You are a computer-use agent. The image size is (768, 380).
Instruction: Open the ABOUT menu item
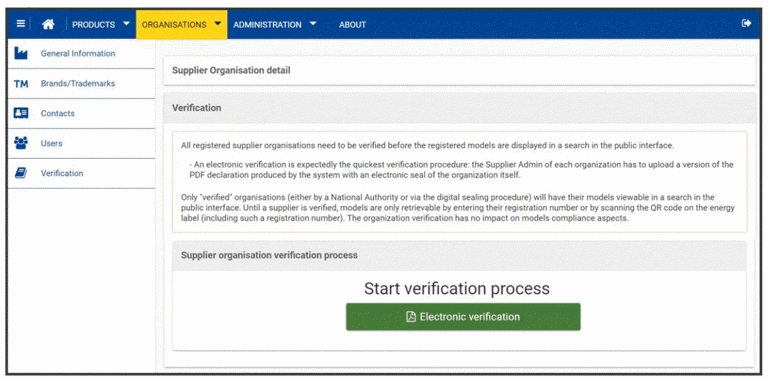[x=352, y=24]
